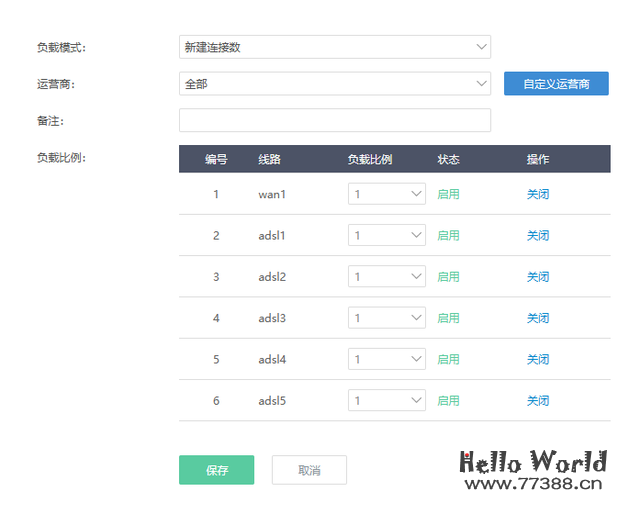Click the 取消 button
The width and height of the screenshot is (640, 514).
[309, 470]
